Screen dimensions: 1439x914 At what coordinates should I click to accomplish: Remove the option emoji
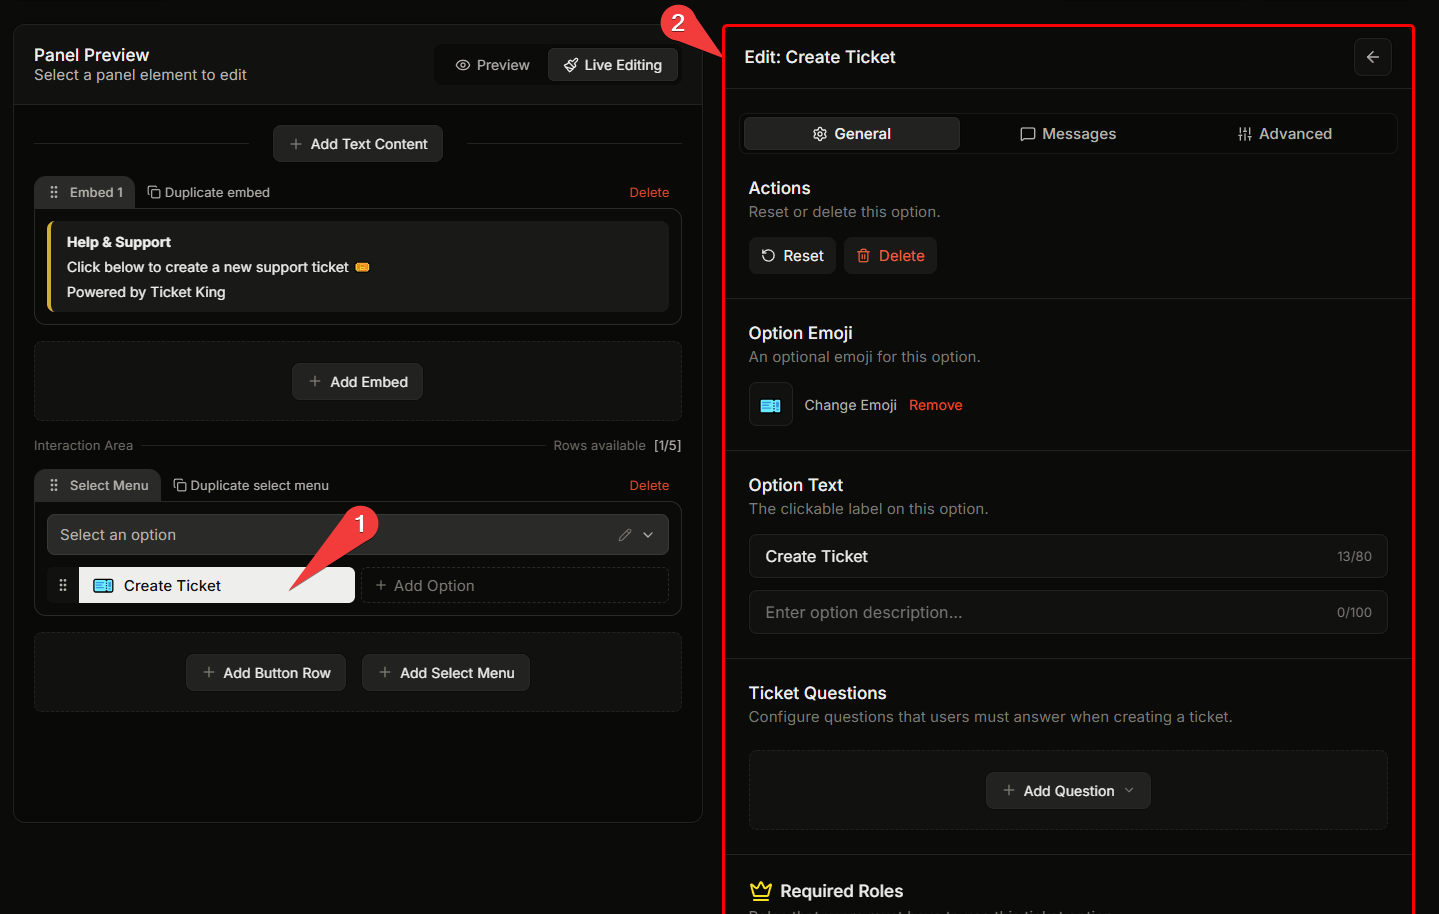point(936,405)
